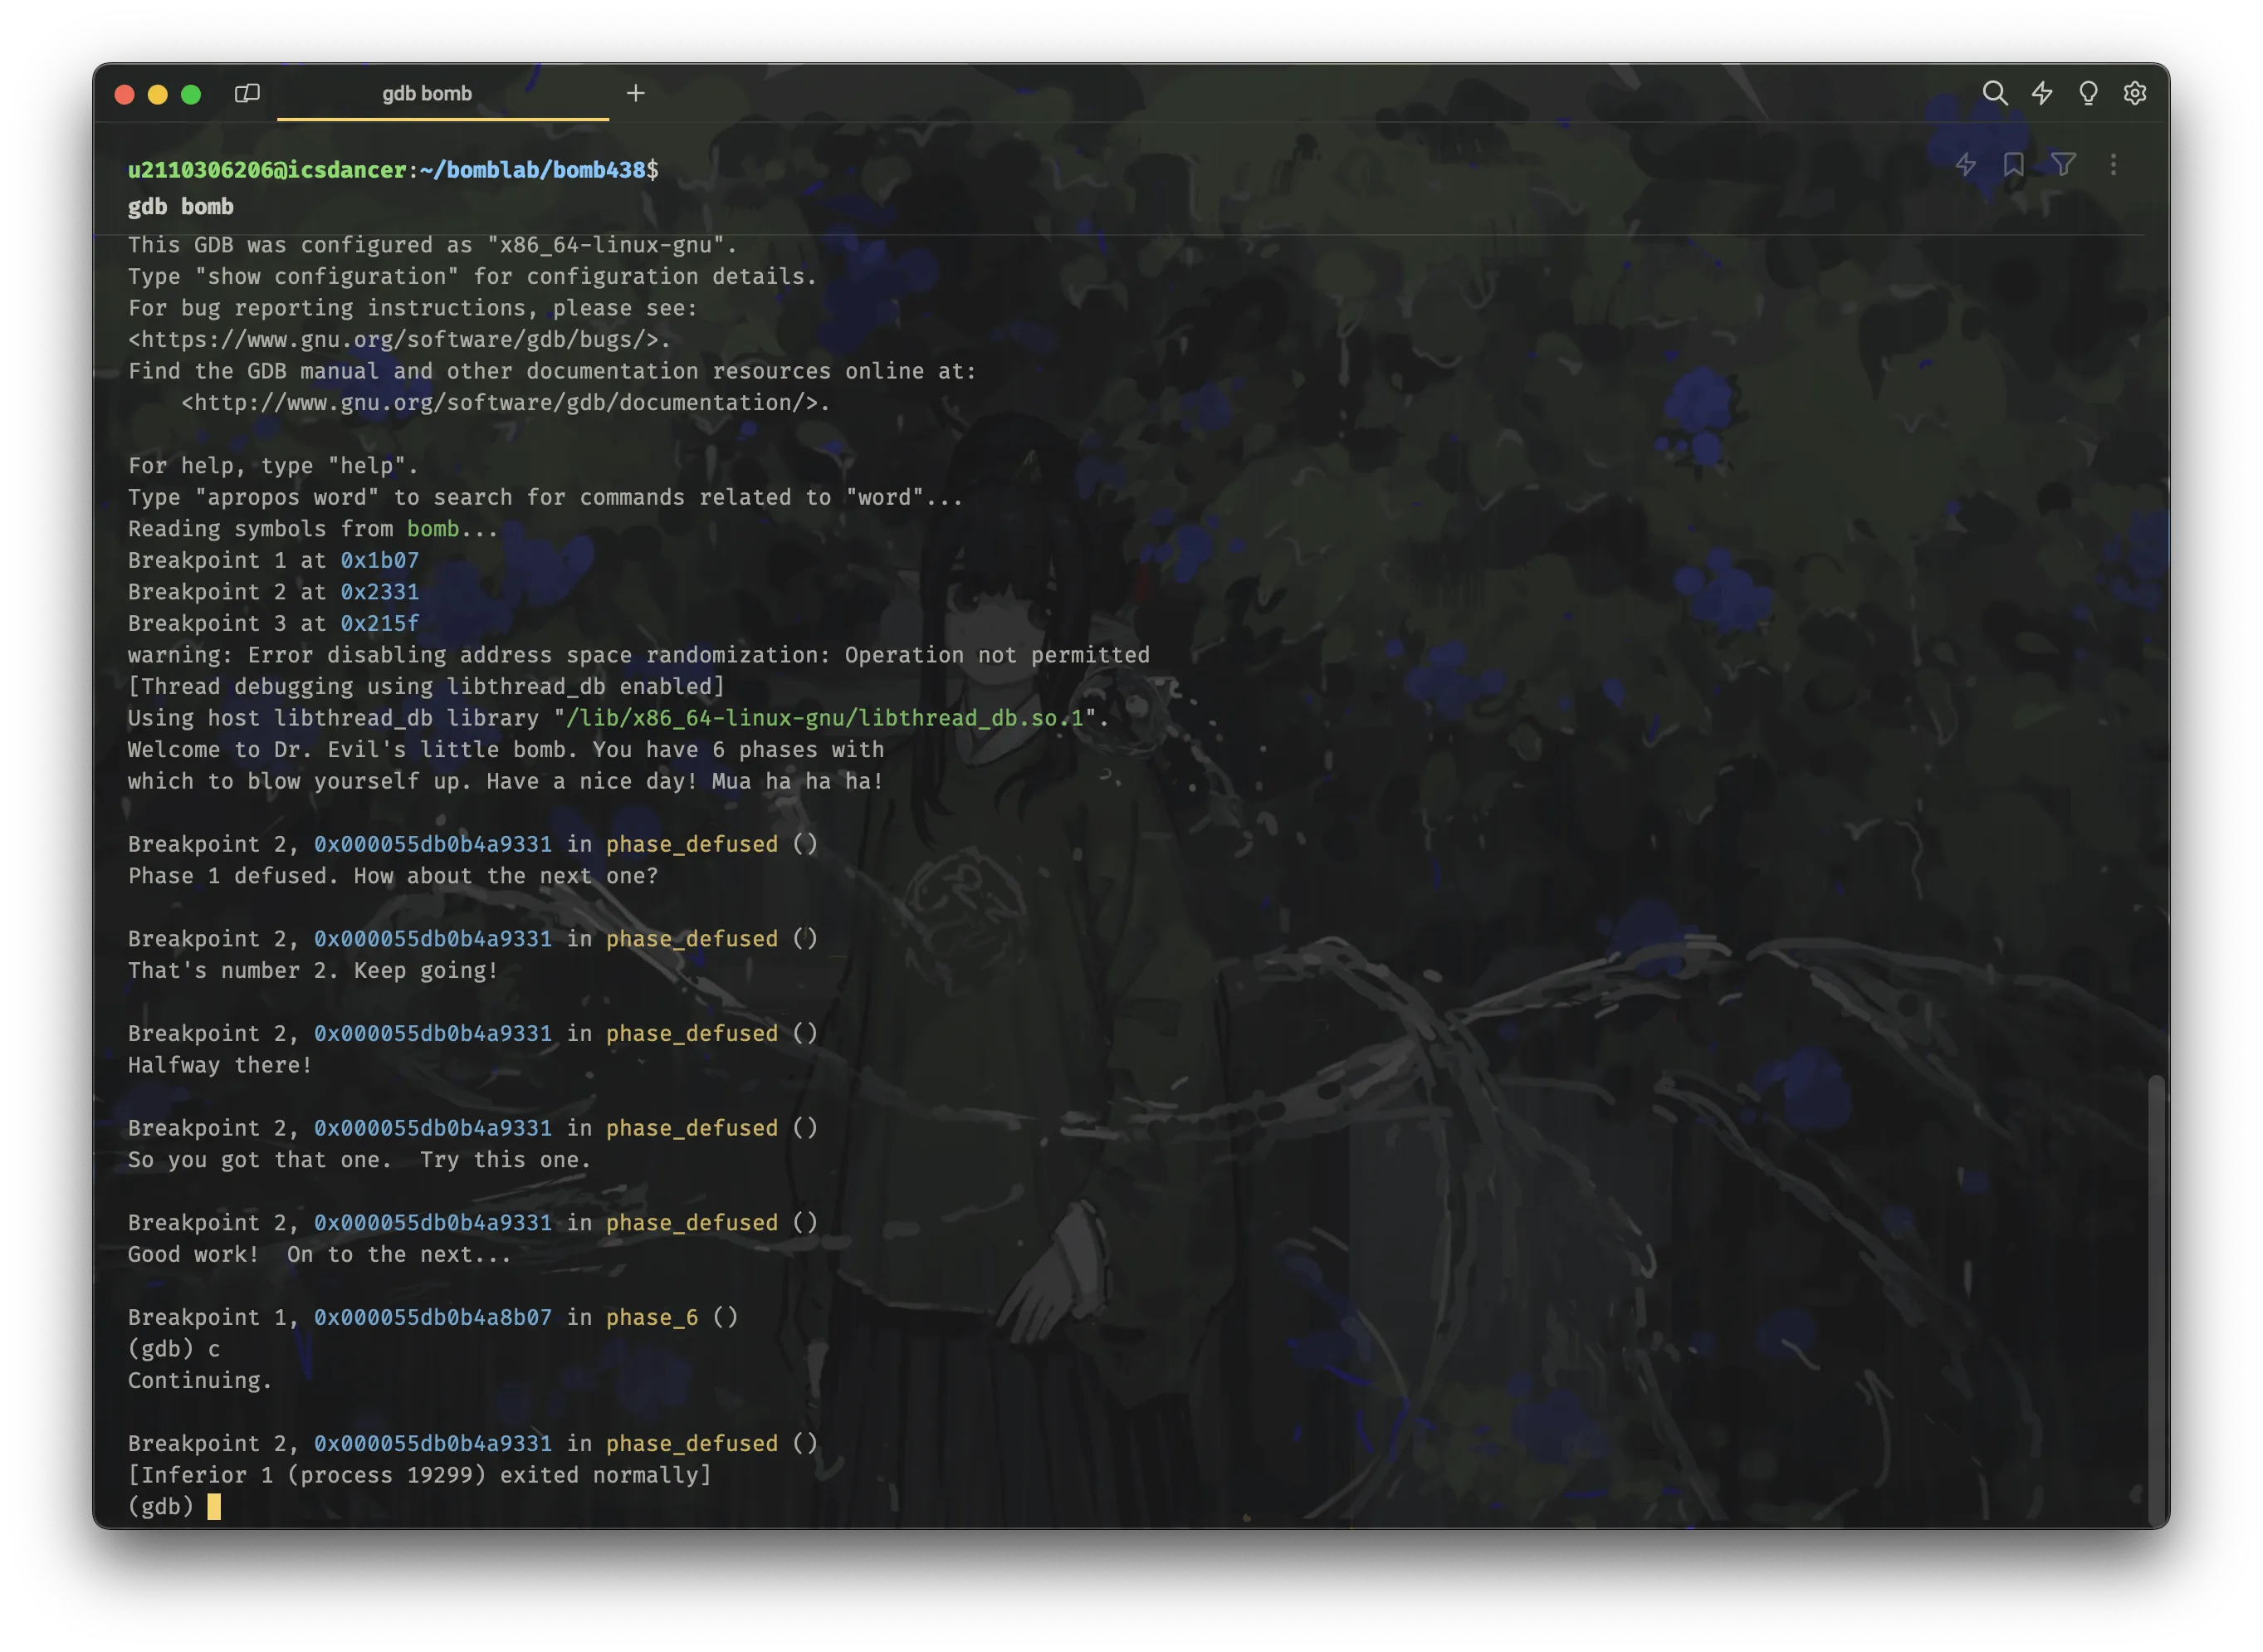Click the gnu.org gdb bugs URL
Screen dimensions: 2263x1652
click(x=399, y=339)
